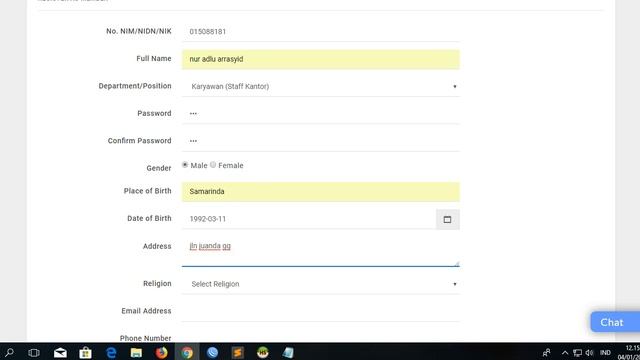
Task: Click the Password field
Action: coord(320,113)
